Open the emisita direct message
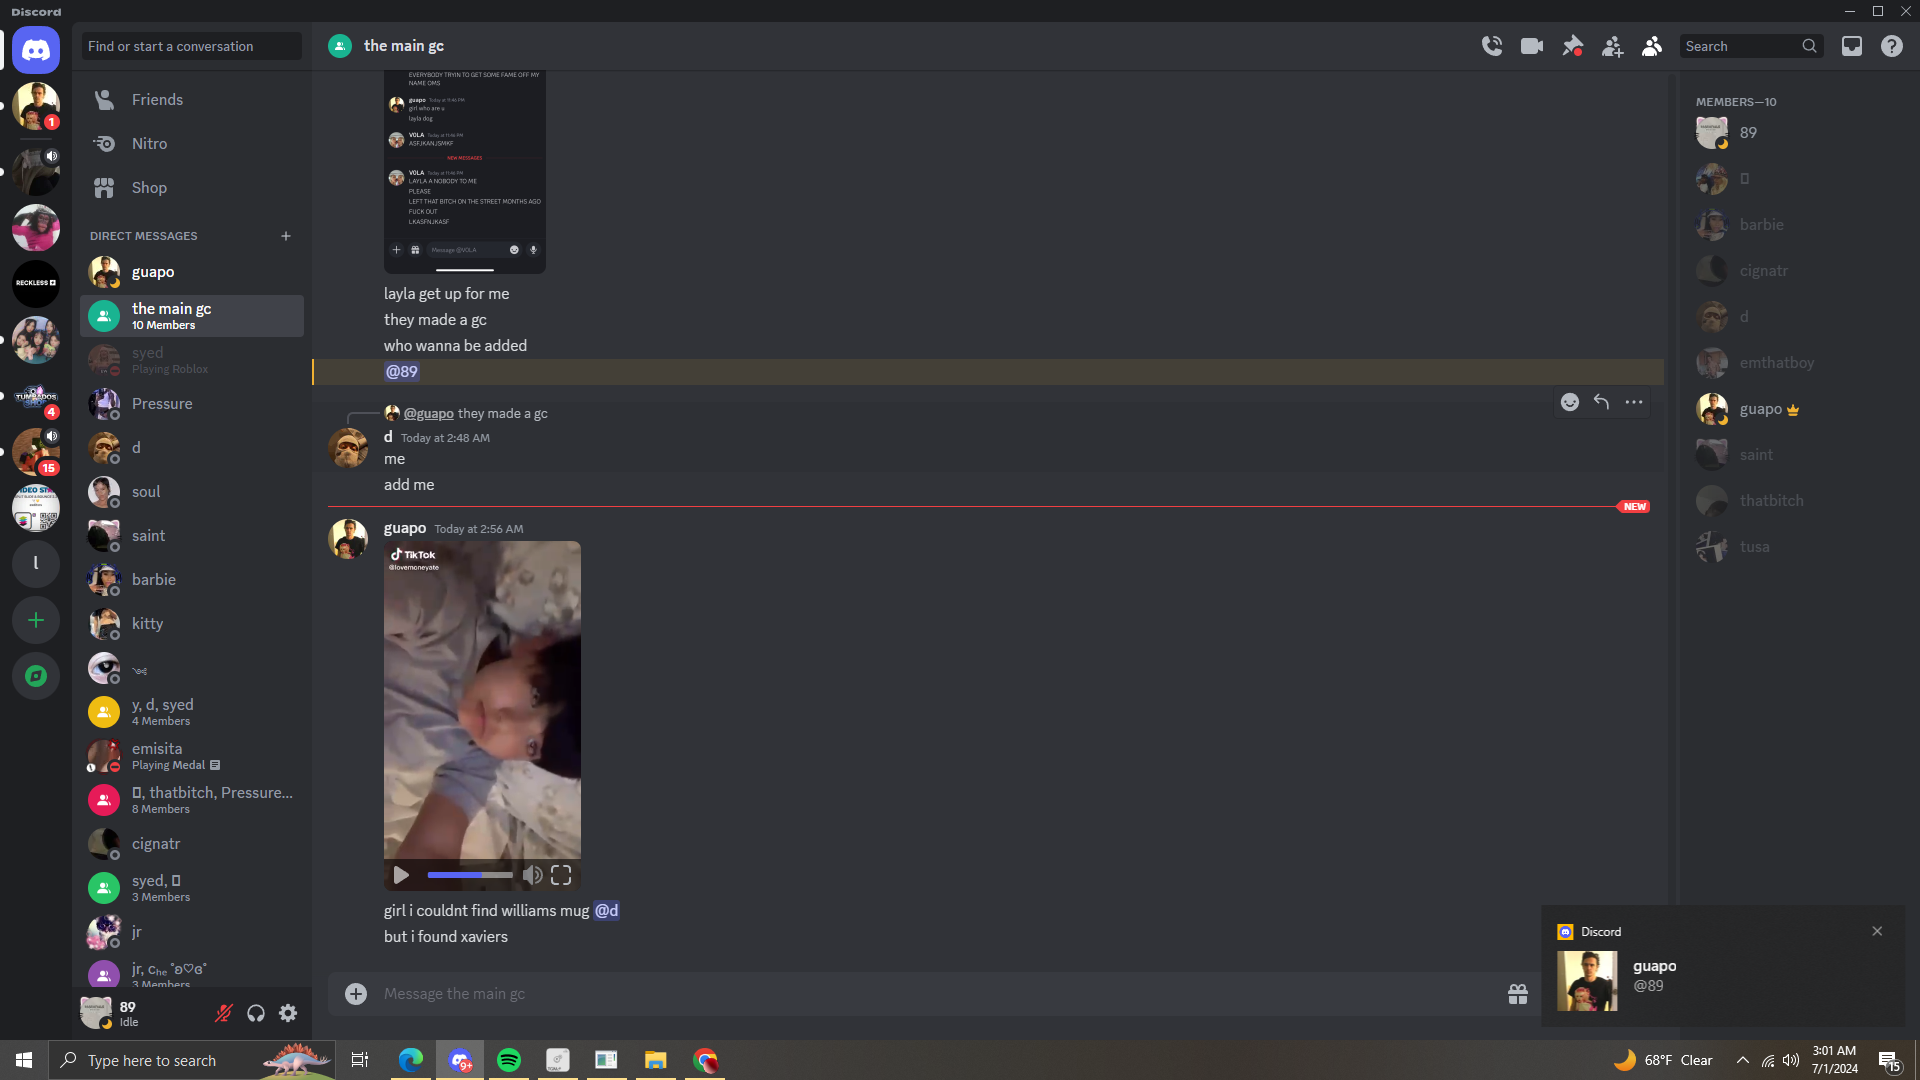This screenshot has width=1920, height=1080. tap(192, 756)
